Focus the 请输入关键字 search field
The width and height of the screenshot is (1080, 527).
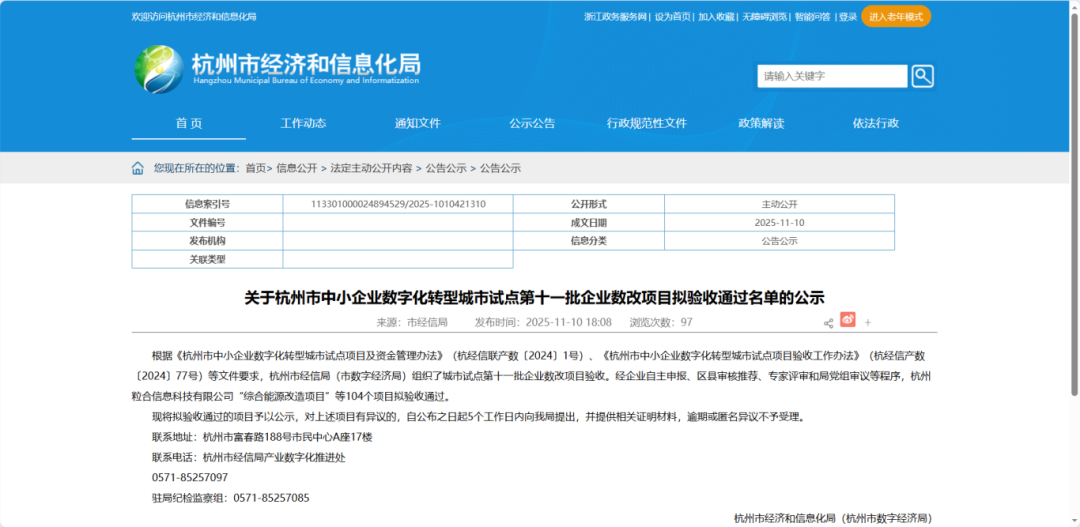click(832, 76)
